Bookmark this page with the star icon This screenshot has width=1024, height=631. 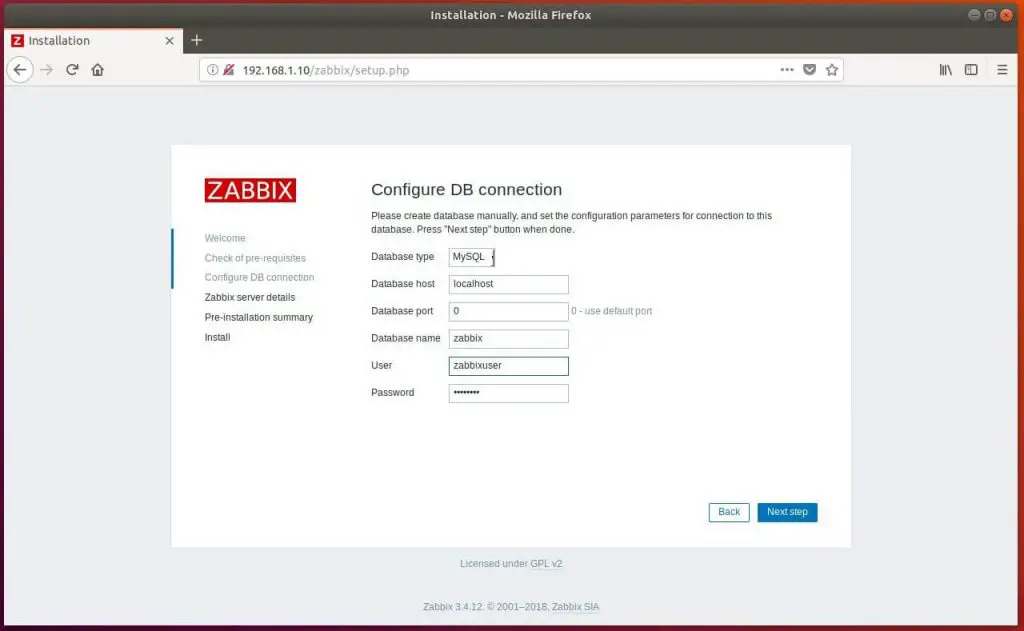[831, 70]
